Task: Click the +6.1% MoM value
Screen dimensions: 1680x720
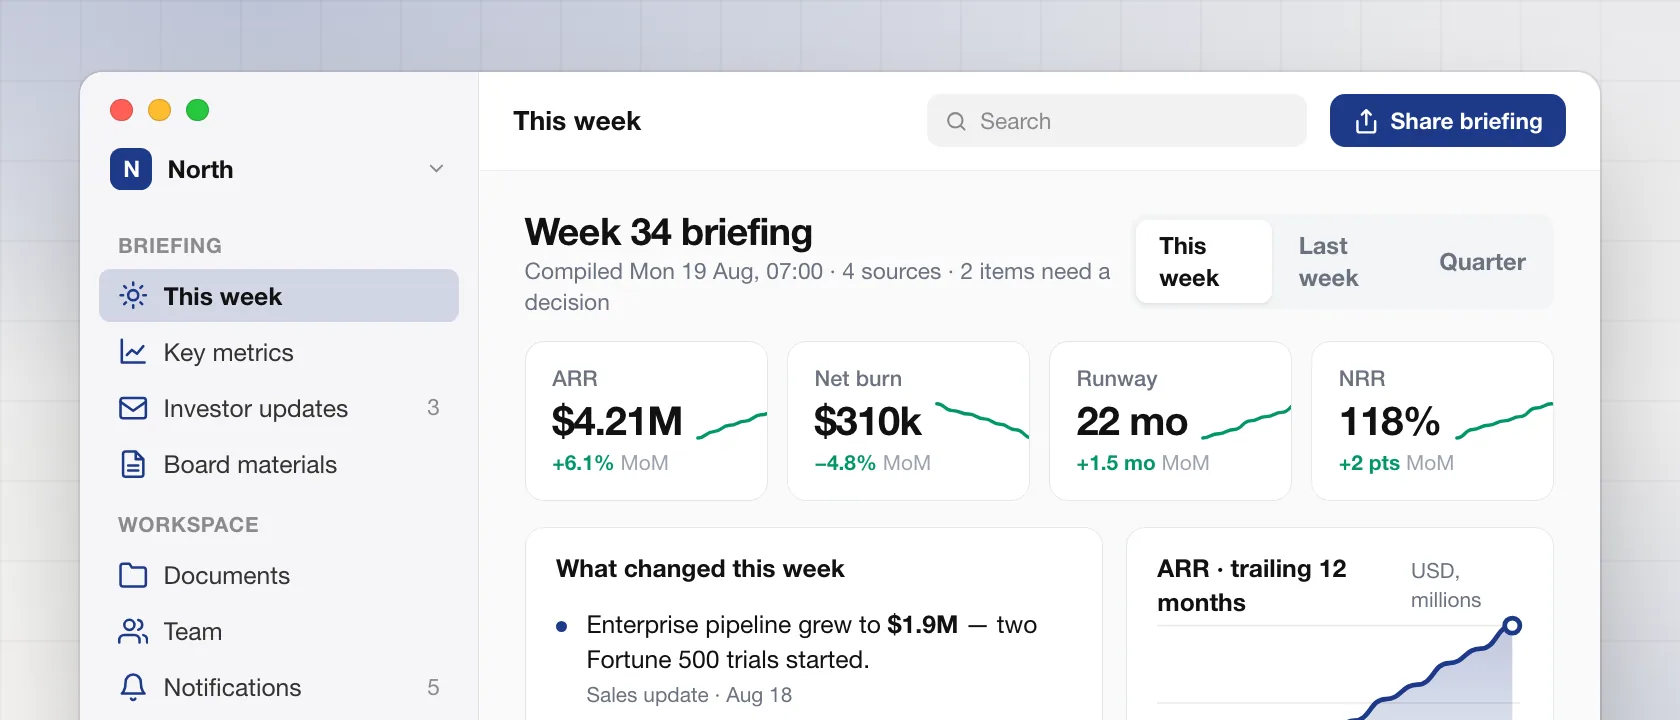Action: (610, 463)
